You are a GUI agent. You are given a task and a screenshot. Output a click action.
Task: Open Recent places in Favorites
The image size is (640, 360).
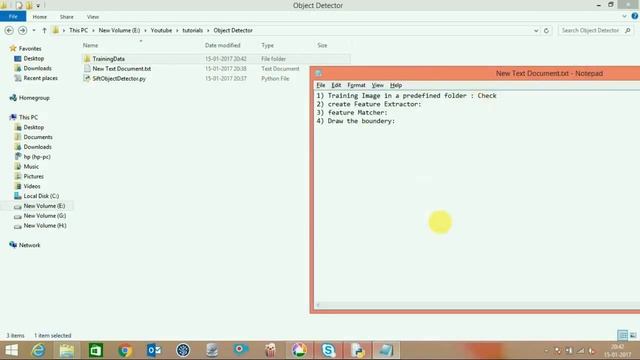(x=40, y=78)
